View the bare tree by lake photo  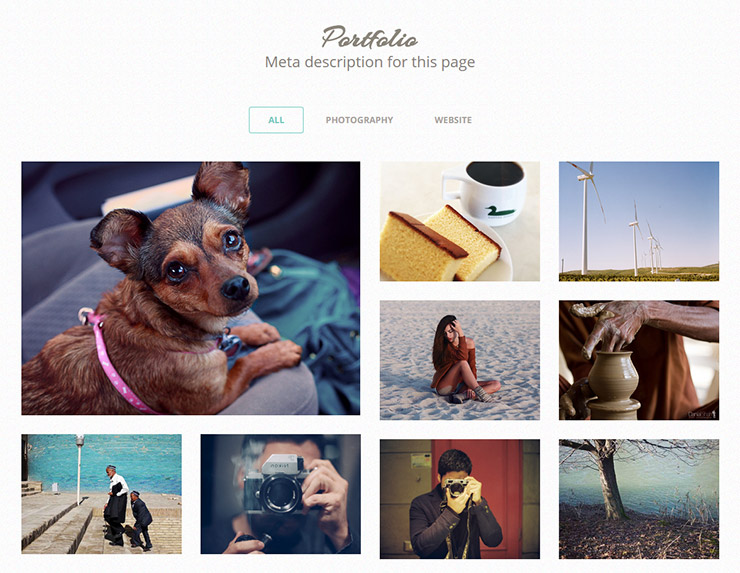click(x=639, y=499)
